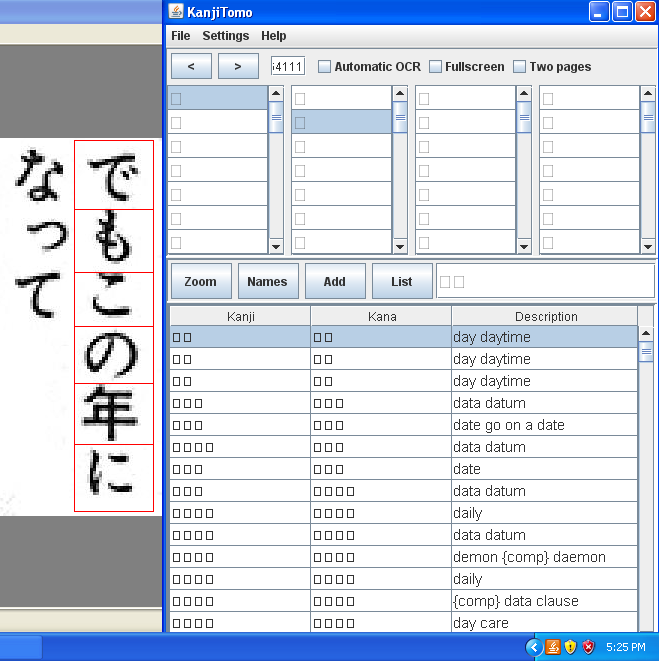Click the も character box in manga image
This screenshot has width=659, height=661.
tap(114, 241)
